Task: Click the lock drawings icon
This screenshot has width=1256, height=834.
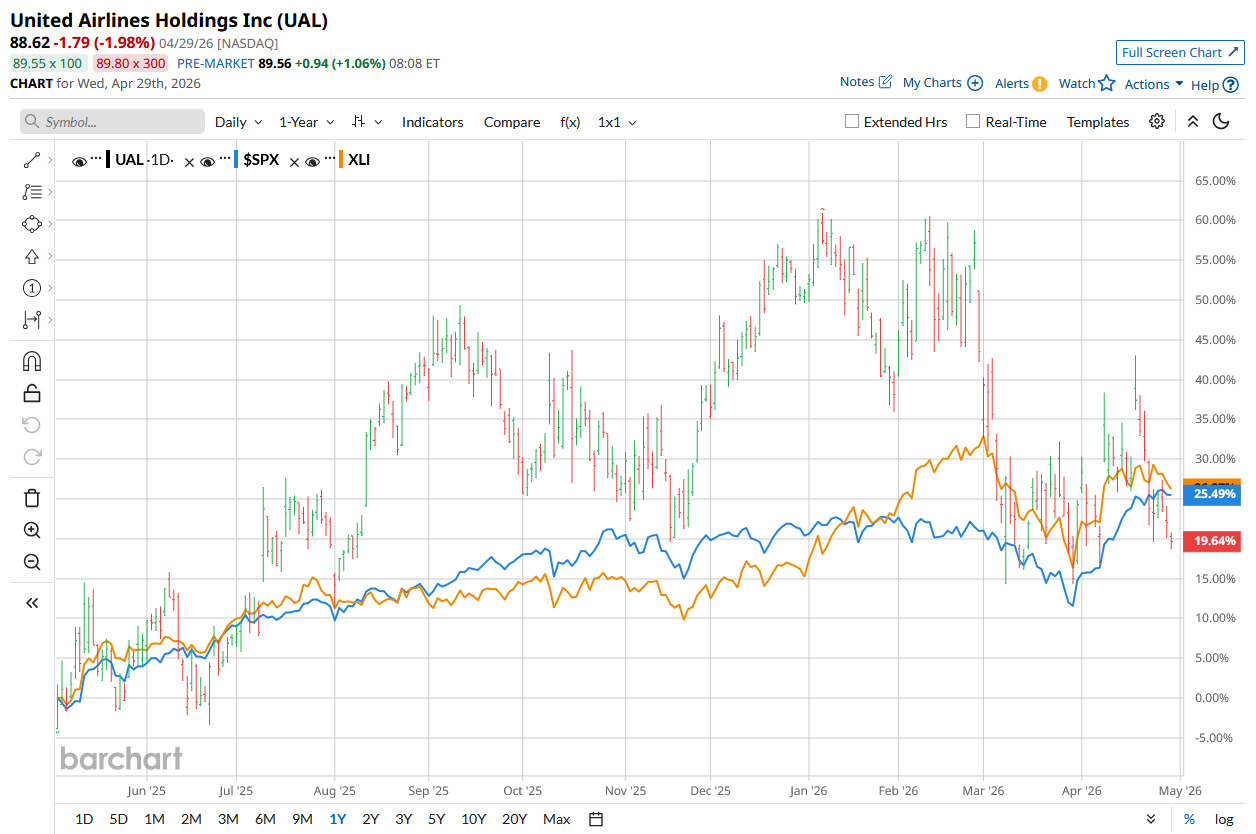Action: coord(31,393)
